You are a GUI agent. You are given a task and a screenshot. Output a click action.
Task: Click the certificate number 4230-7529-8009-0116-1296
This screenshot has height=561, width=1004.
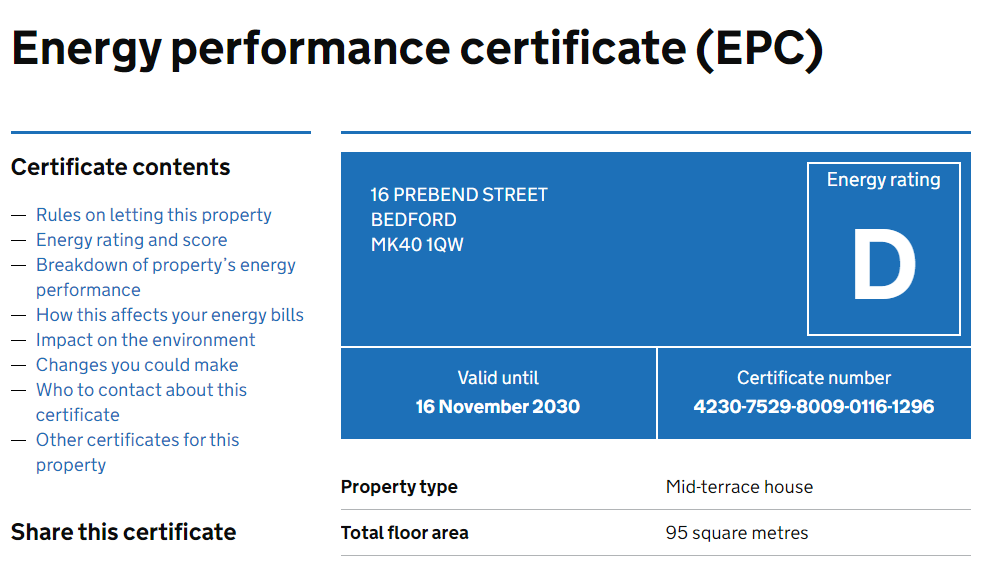(x=814, y=407)
